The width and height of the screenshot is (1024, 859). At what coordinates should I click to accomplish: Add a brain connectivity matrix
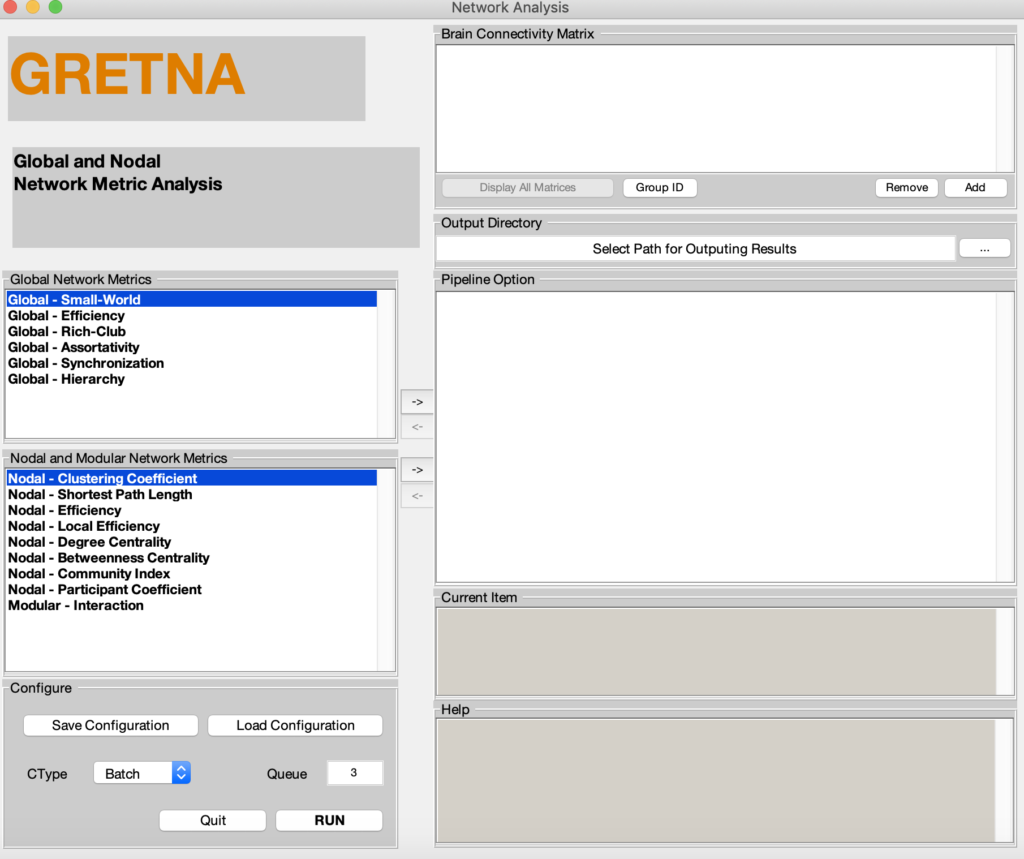tap(975, 187)
